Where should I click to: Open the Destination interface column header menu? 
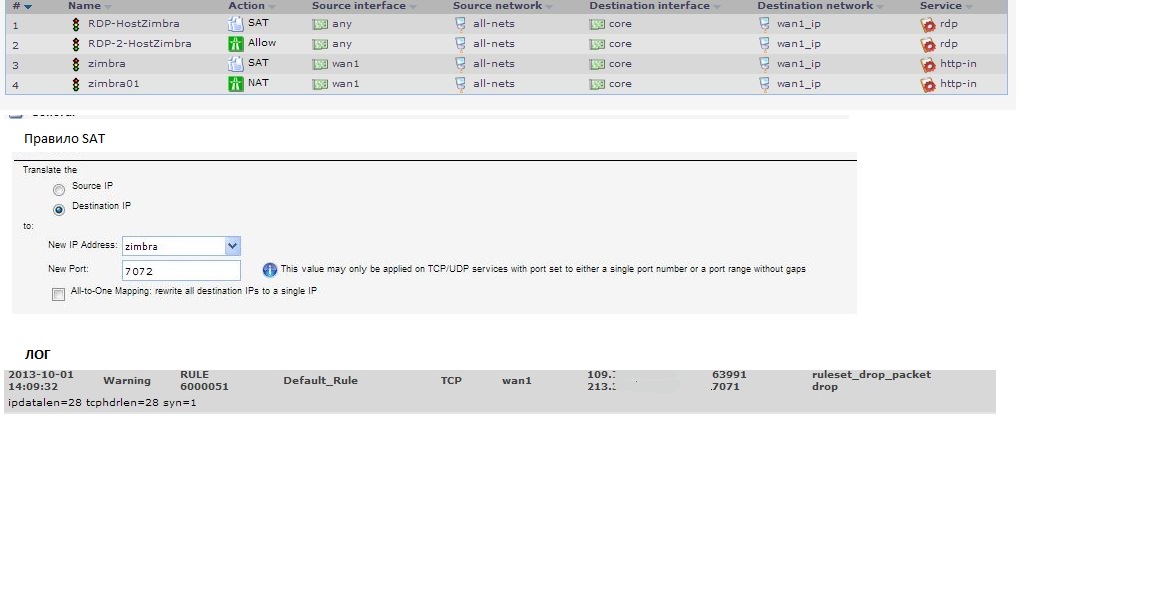717,7
